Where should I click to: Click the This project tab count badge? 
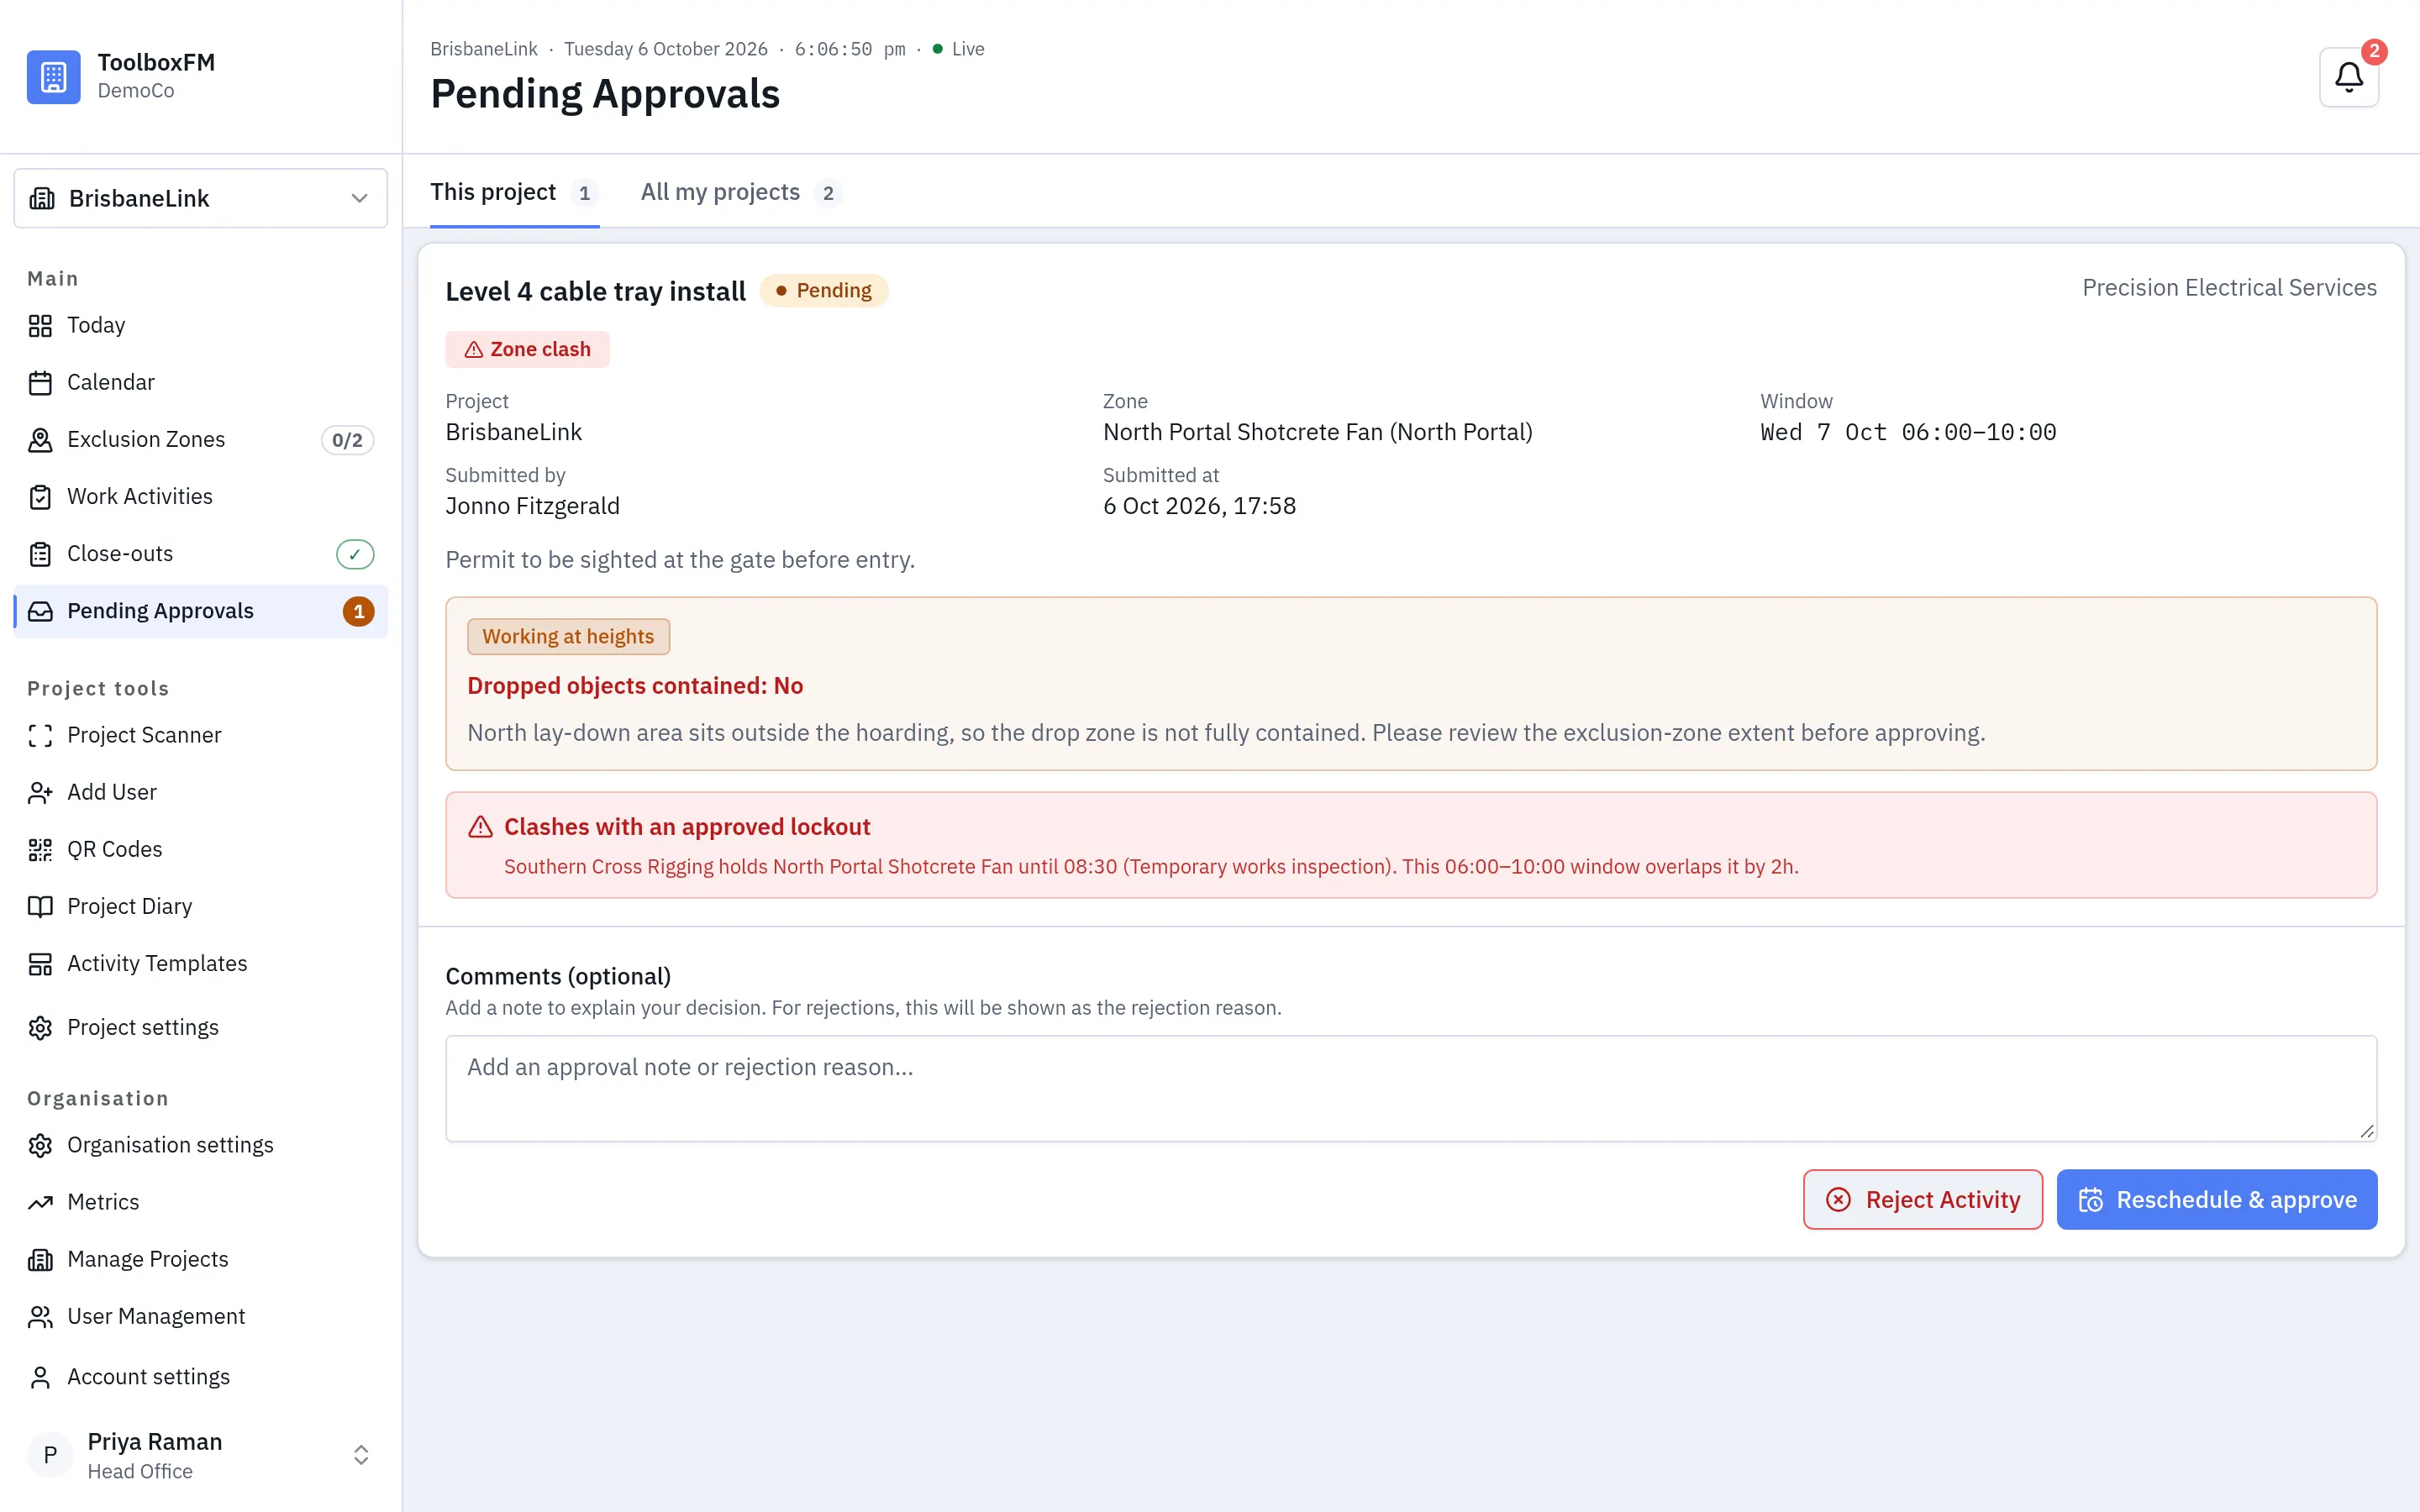pyautogui.click(x=584, y=193)
